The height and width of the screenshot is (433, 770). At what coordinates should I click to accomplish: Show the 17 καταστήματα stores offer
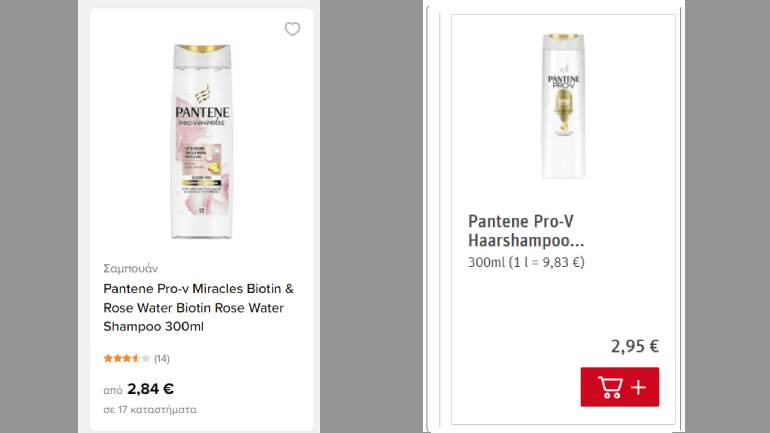tap(150, 409)
